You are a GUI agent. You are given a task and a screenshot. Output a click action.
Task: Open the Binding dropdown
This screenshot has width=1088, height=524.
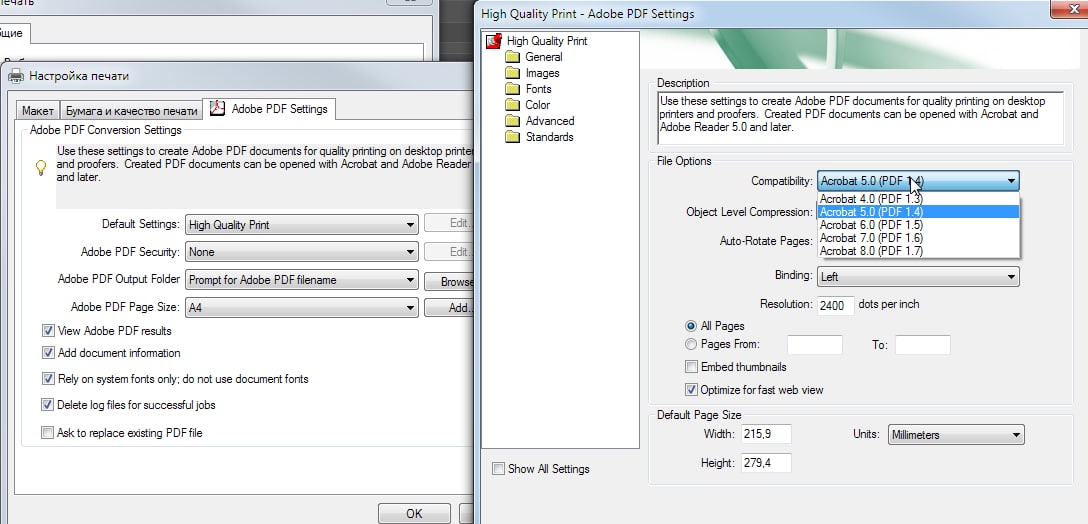(x=918, y=276)
